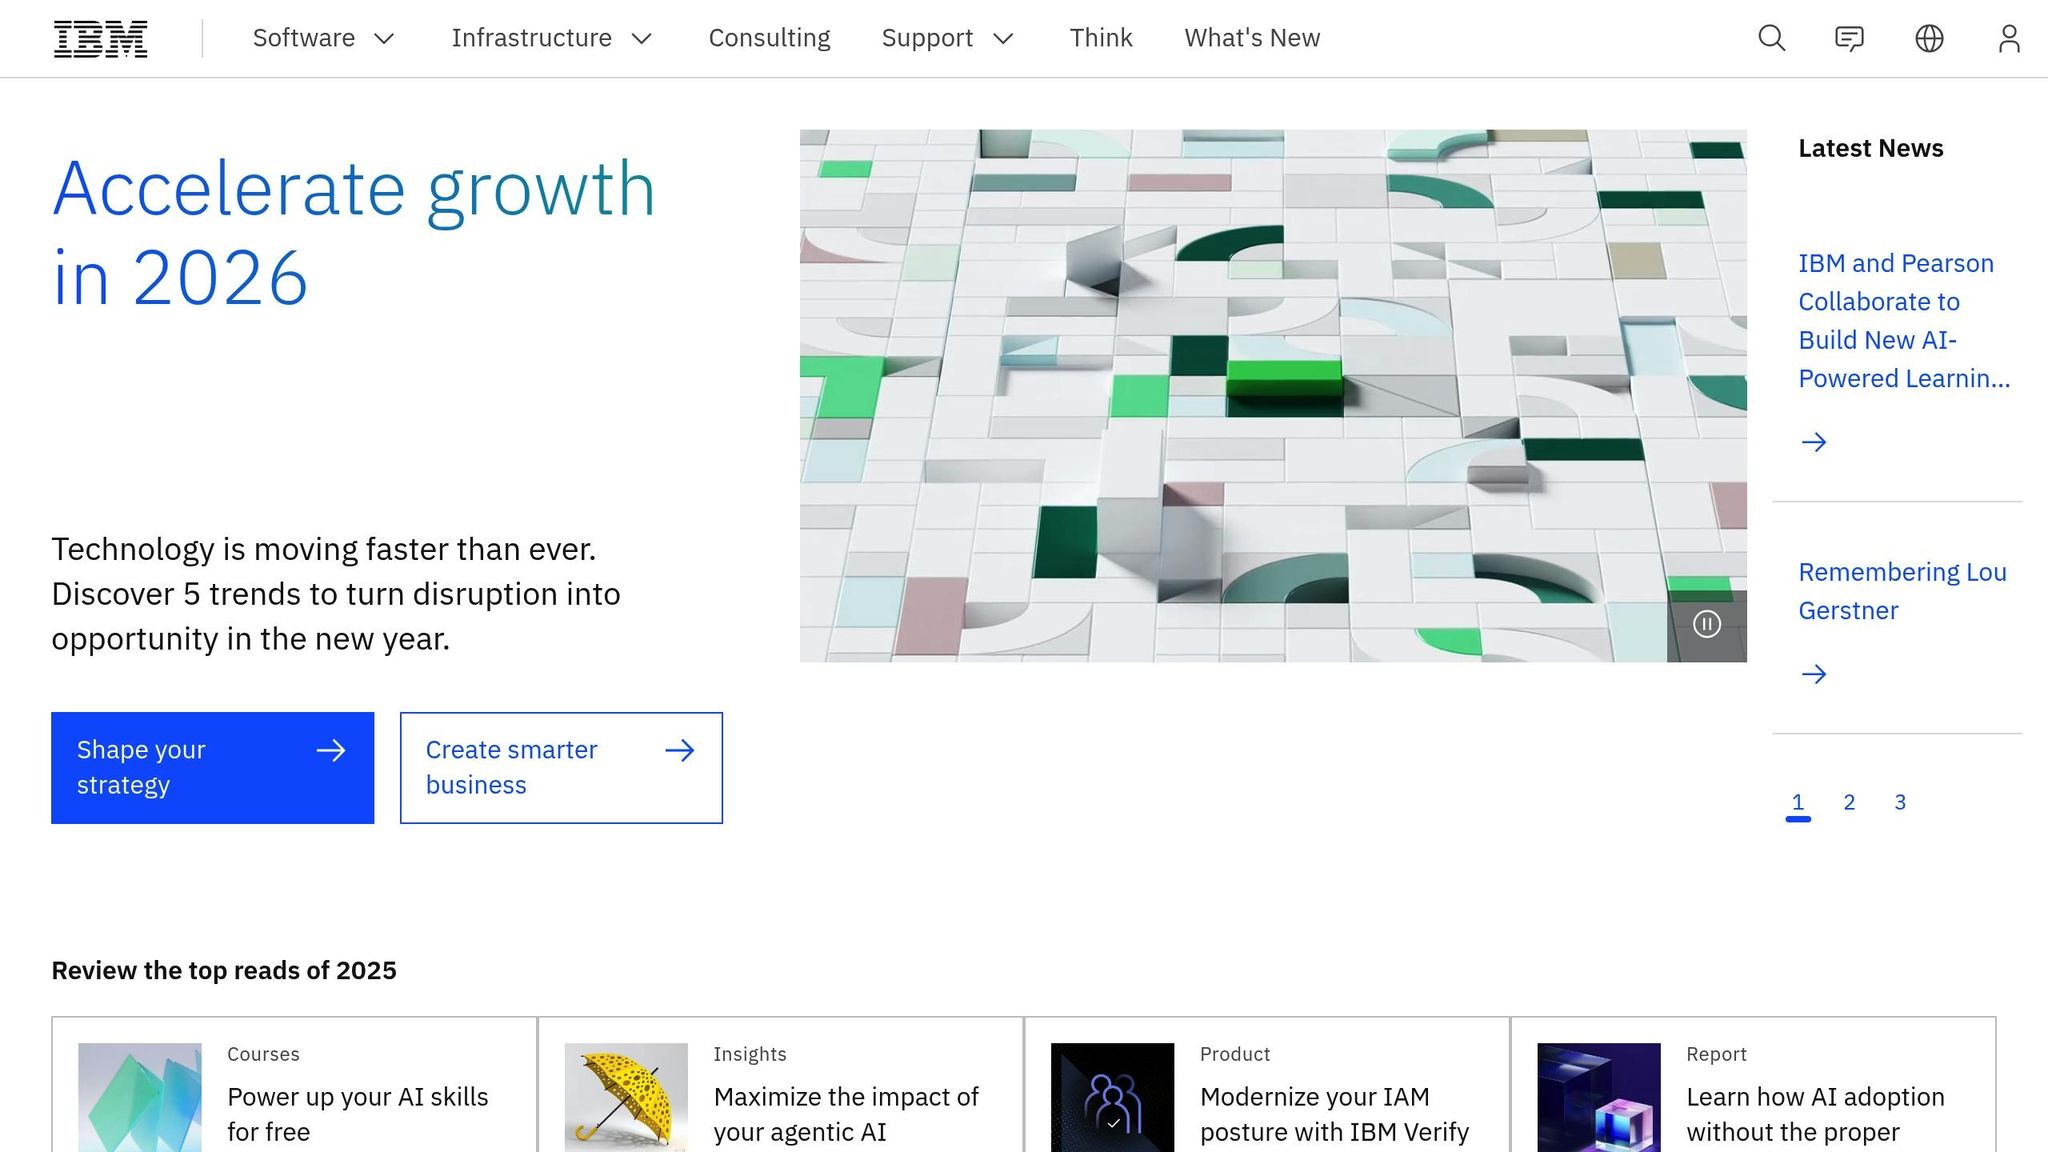2048x1152 pixels.
Task: Click the IBM logo
Action: (100, 39)
